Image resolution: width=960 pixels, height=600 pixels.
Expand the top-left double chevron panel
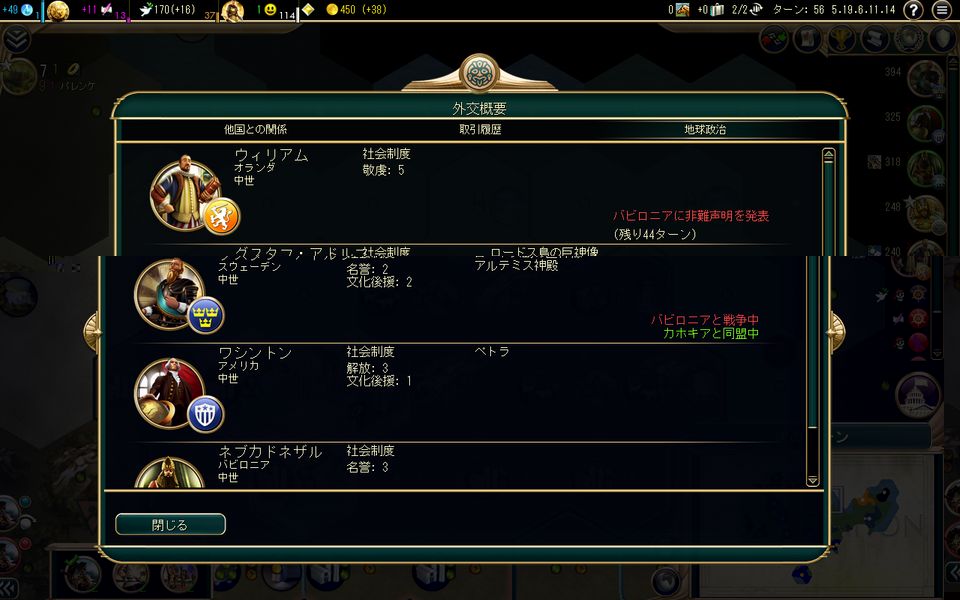(x=17, y=40)
